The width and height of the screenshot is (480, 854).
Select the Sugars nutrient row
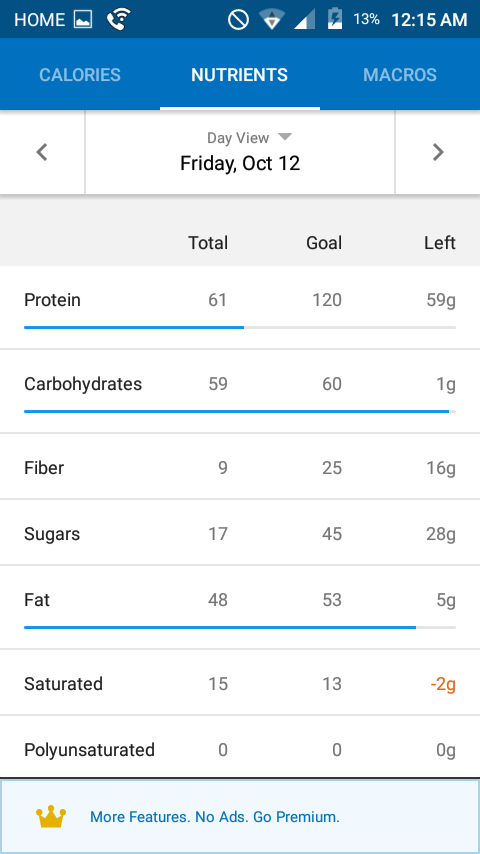pyautogui.click(x=240, y=533)
